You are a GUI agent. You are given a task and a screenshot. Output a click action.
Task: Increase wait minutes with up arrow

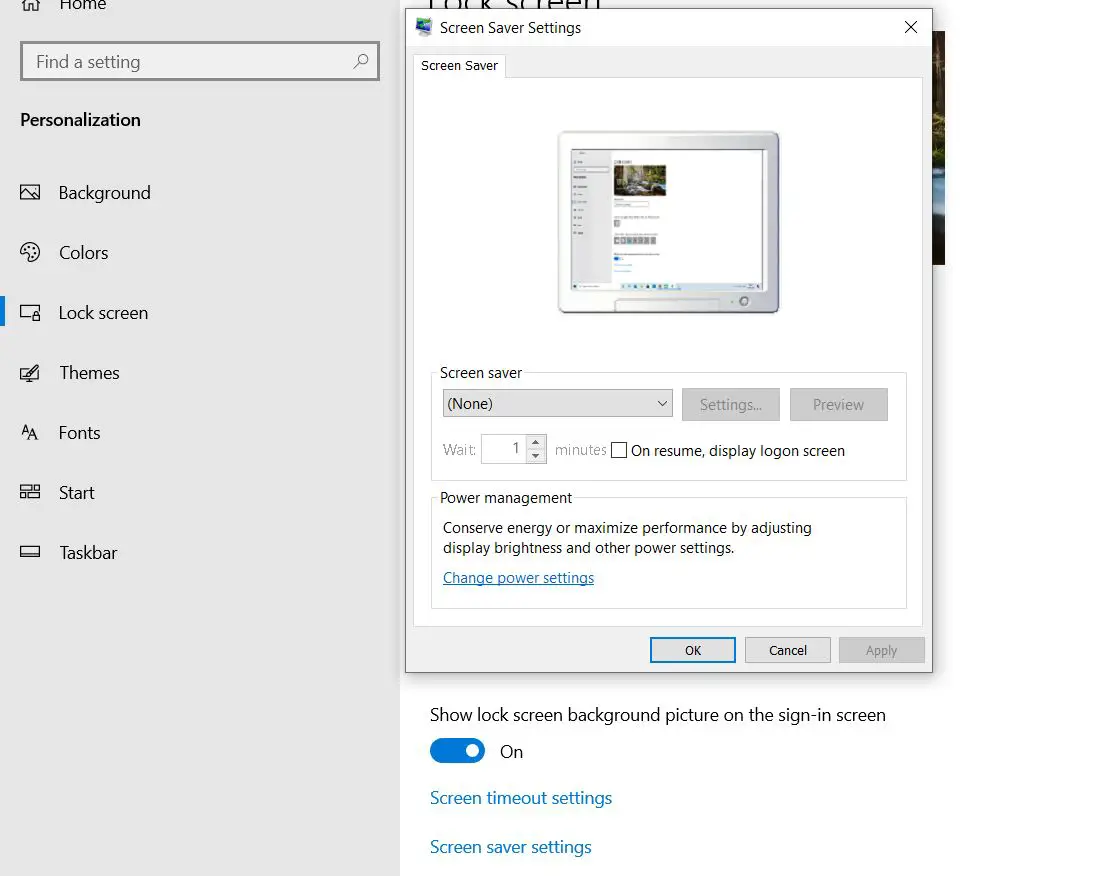[x=536, y=442]
